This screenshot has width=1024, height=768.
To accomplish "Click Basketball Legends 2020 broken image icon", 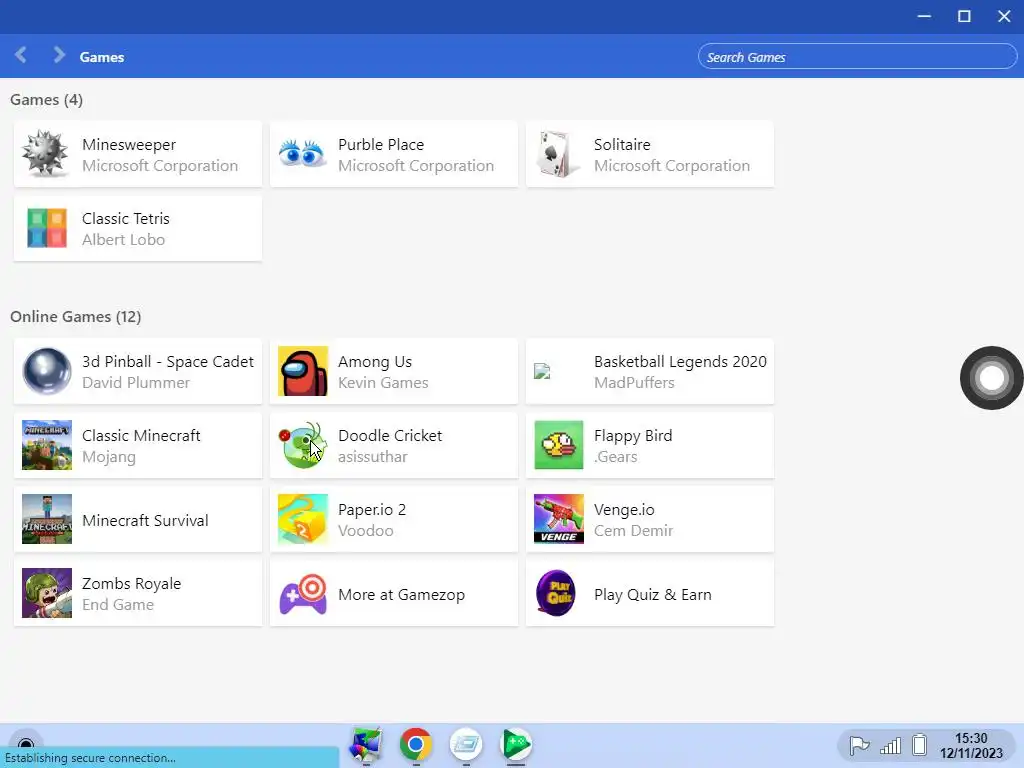I will point(542,371).
